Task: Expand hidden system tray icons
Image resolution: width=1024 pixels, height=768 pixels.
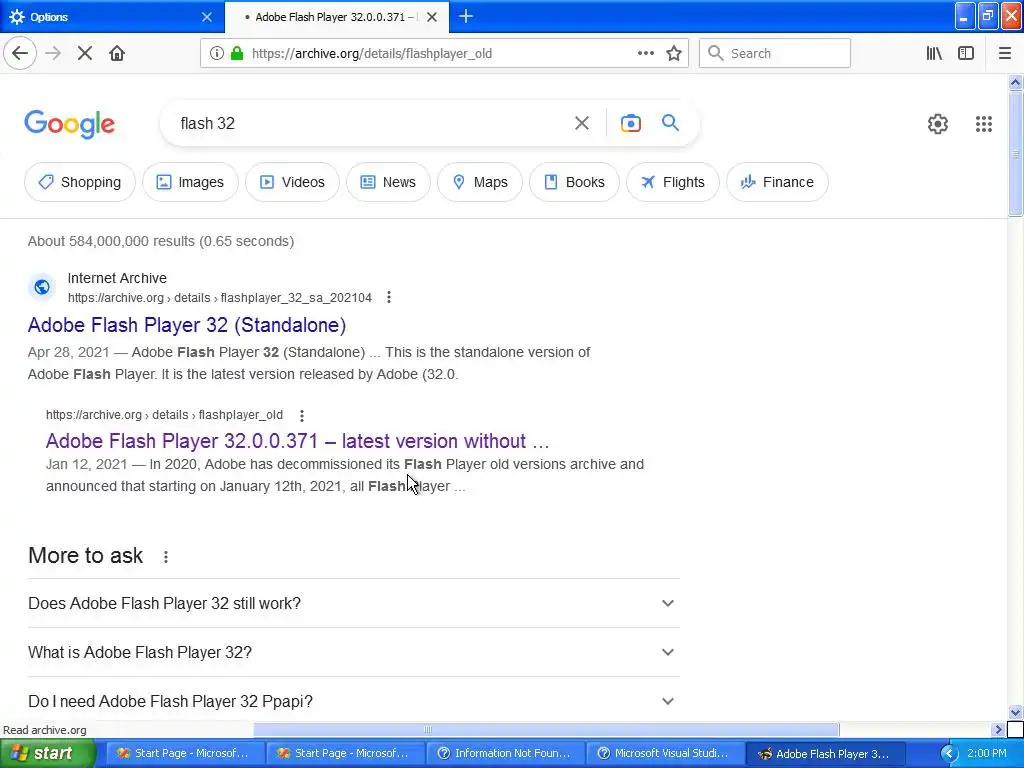Action: (x=949, y=754)
